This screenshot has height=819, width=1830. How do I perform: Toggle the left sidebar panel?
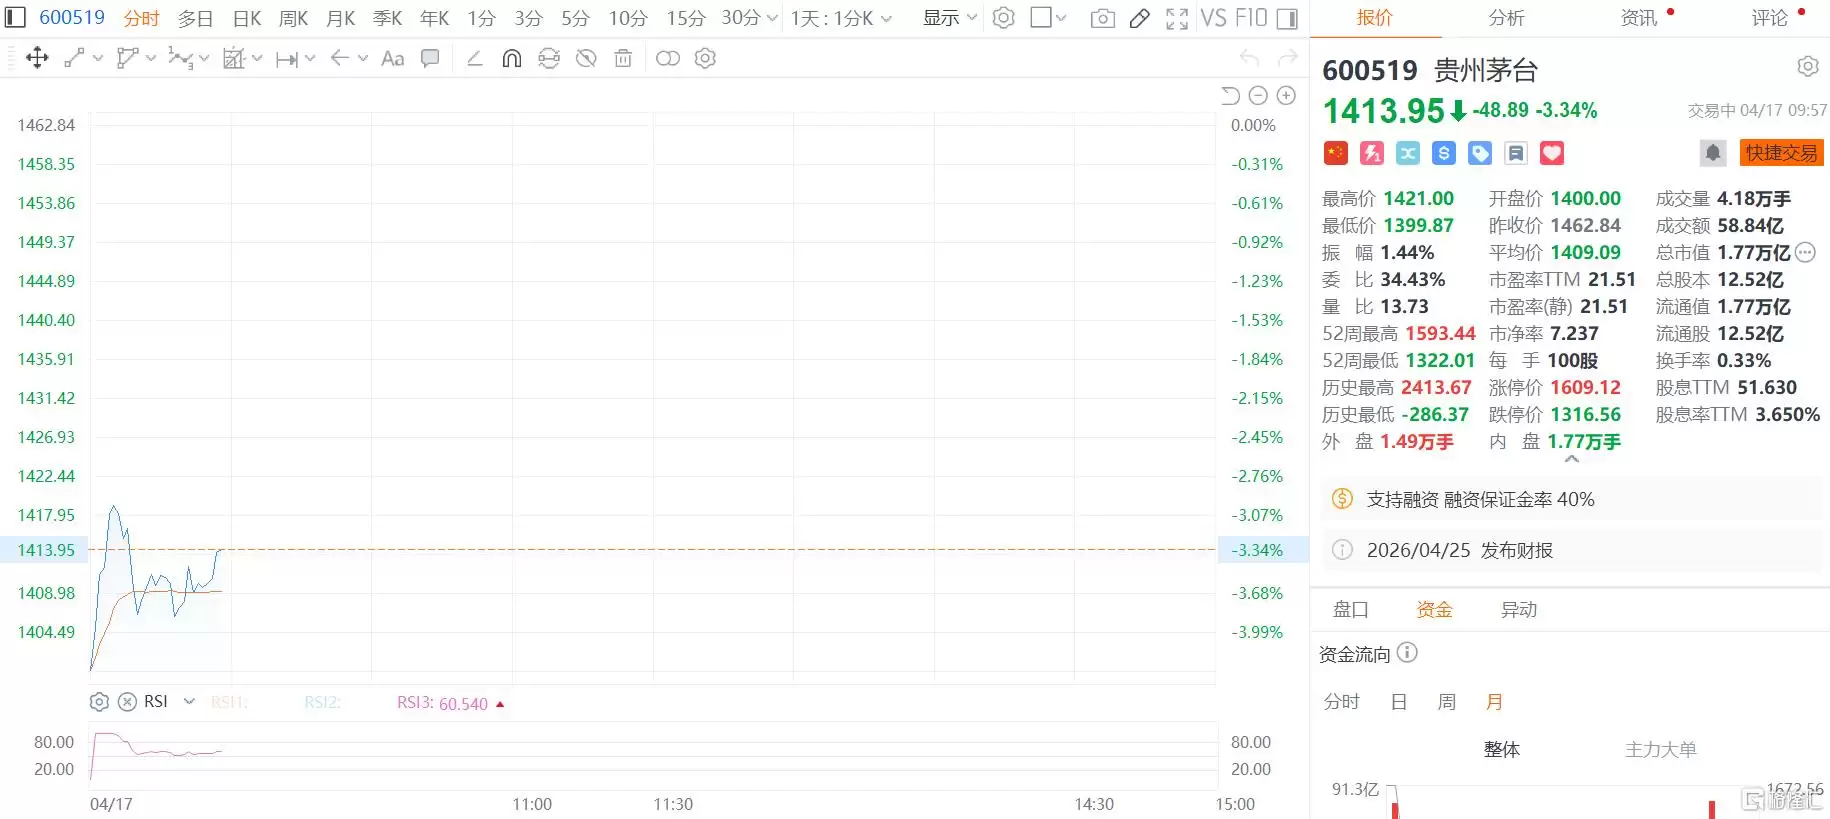(x=16, y=18)
